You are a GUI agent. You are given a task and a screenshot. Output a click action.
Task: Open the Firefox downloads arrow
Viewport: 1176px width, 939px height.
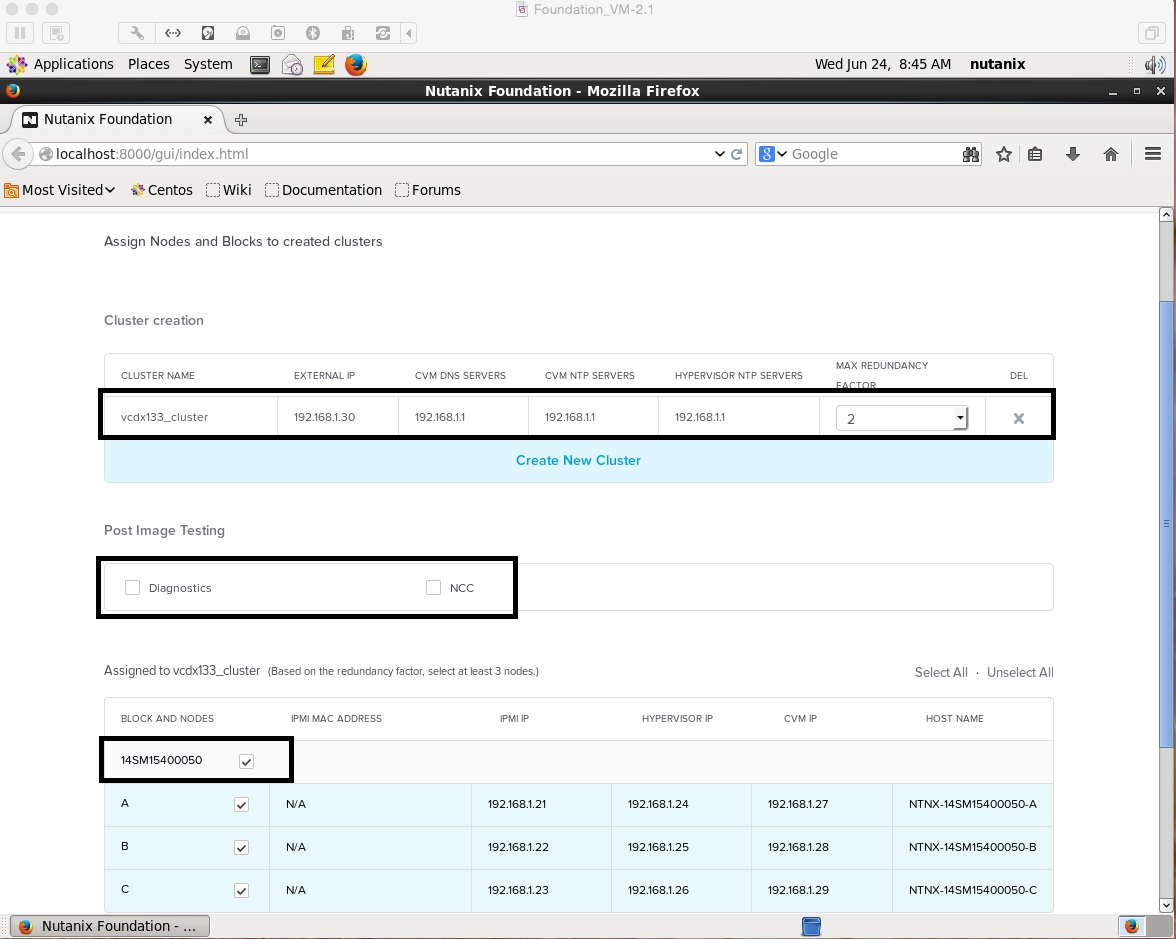click(x=1073, y=154)
